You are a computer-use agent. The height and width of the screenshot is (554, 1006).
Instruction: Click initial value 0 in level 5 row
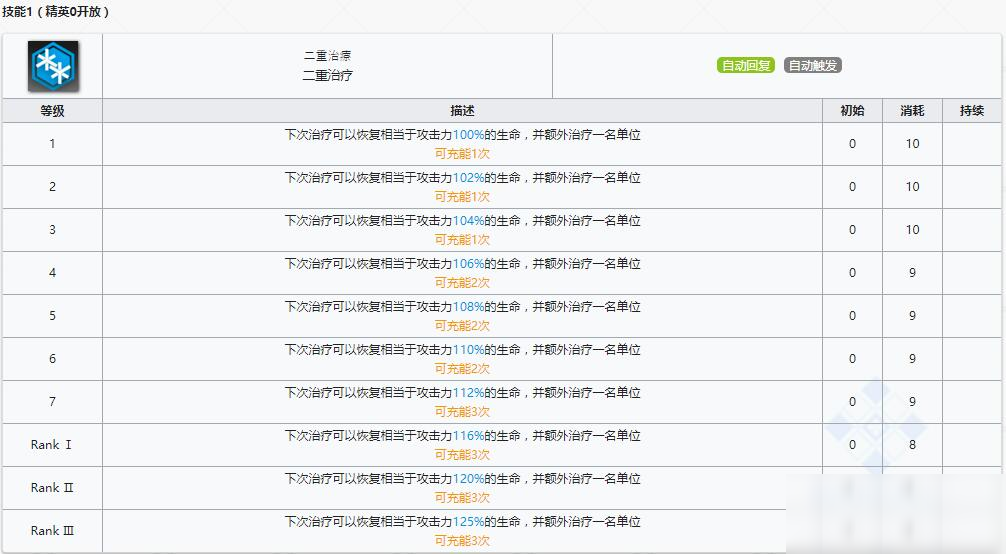(852, 316)
